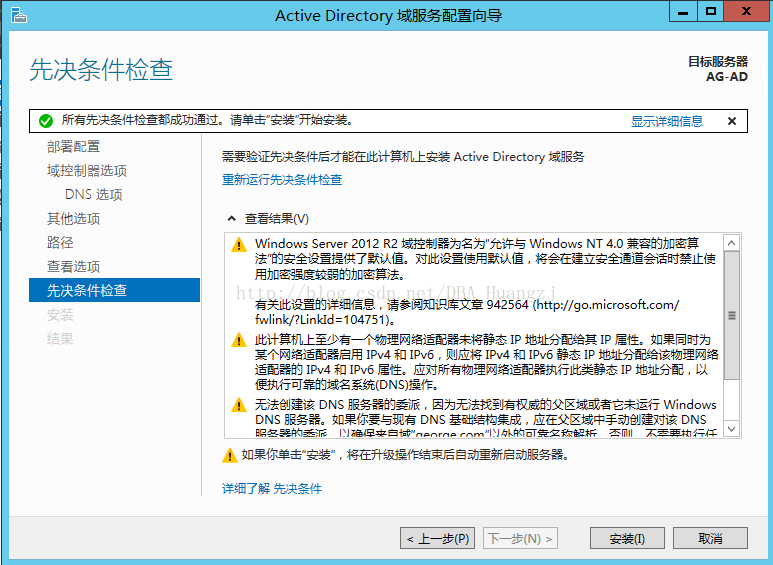Click the wizard app icon in title bar
Screen dimensions: 773x565
point(18,15)
